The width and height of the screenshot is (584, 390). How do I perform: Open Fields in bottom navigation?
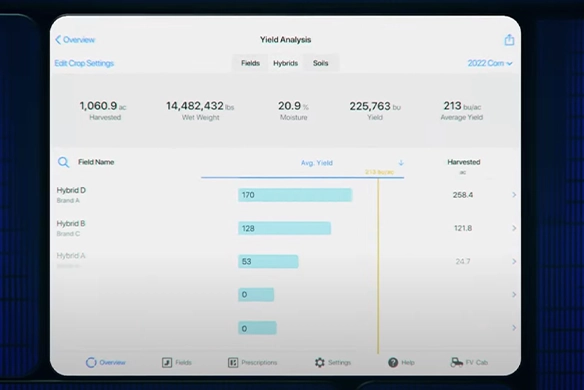(177, 362)
